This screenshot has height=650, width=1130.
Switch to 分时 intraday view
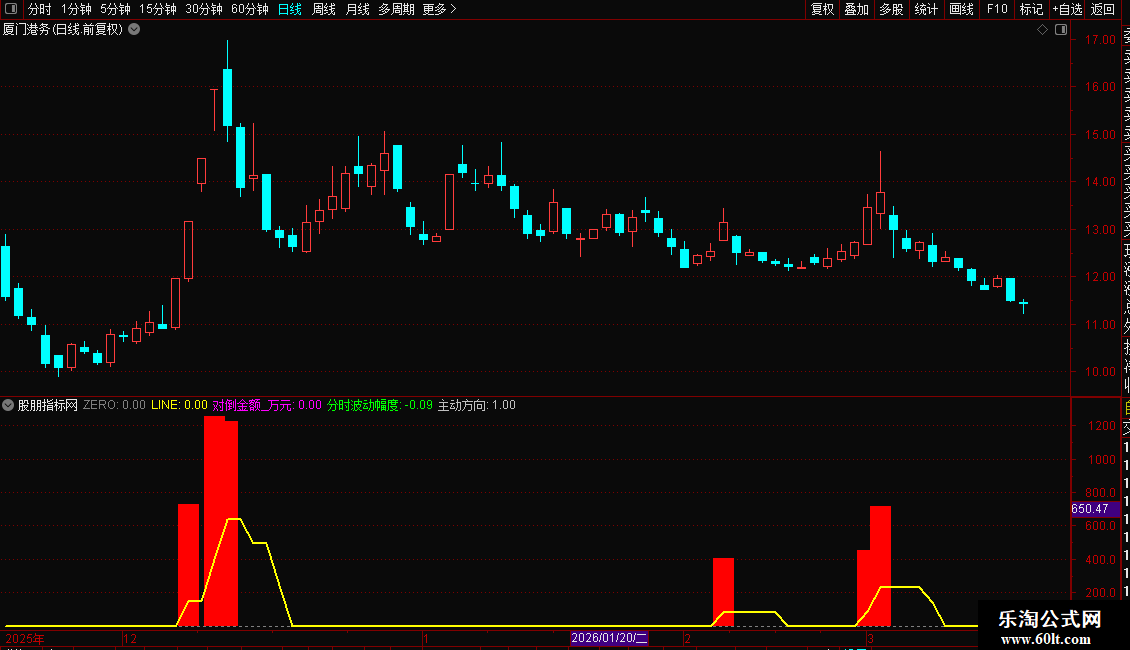(40, 9)
